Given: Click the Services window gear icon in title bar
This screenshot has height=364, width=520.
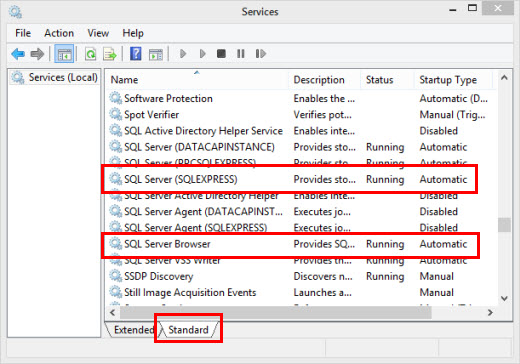Looking at the screenshot, I should [15, 12].
